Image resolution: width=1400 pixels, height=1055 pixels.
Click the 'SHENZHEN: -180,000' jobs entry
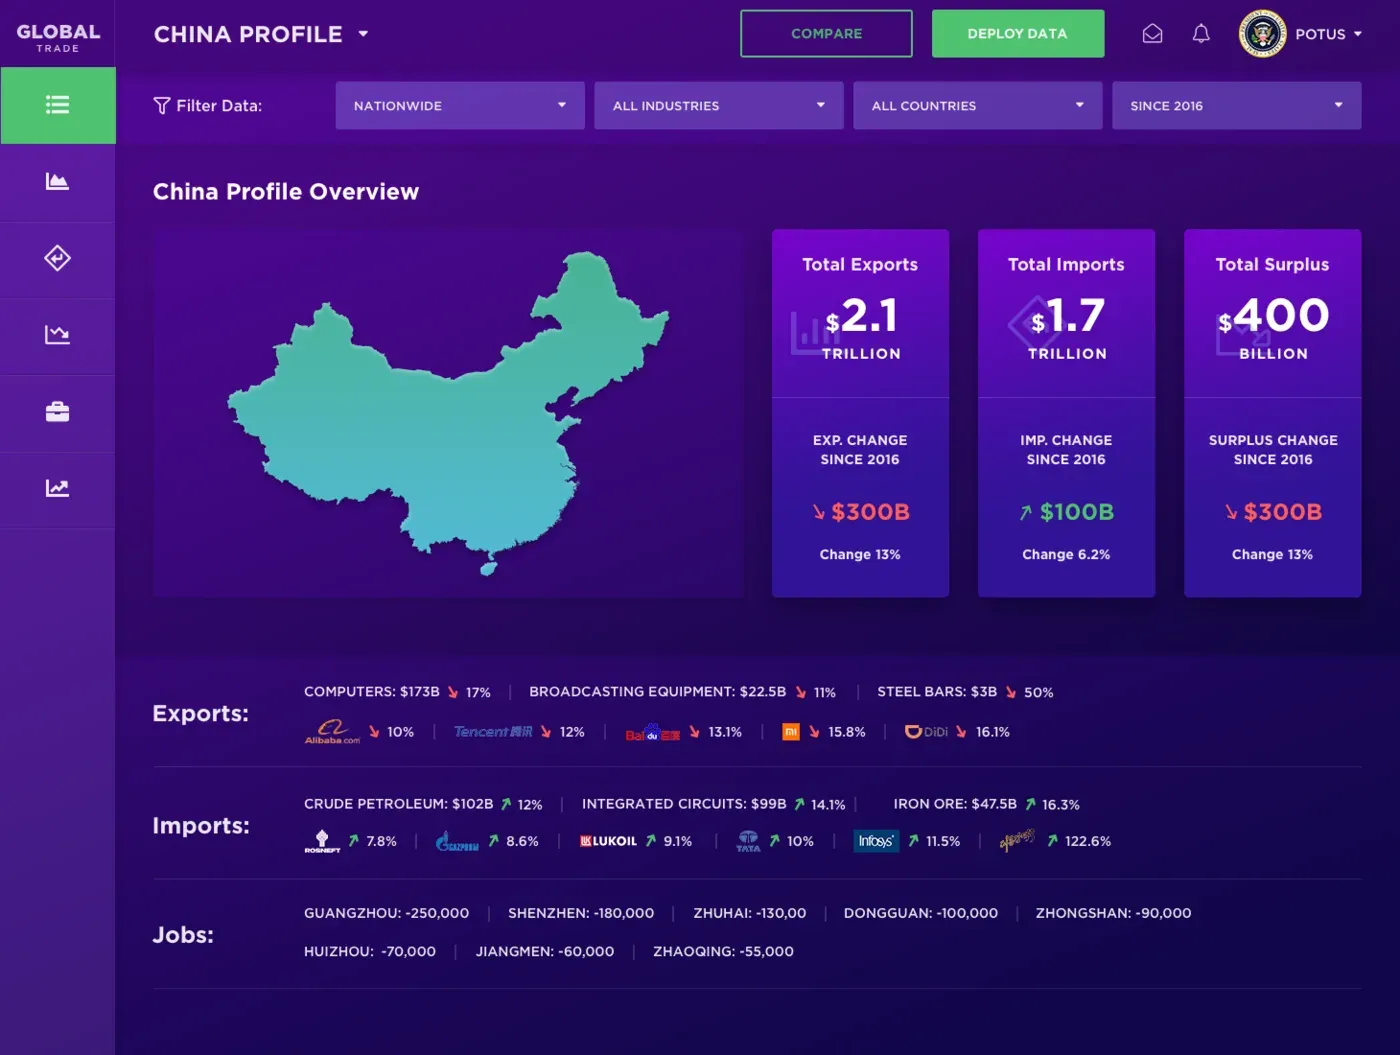coord(581,913)
